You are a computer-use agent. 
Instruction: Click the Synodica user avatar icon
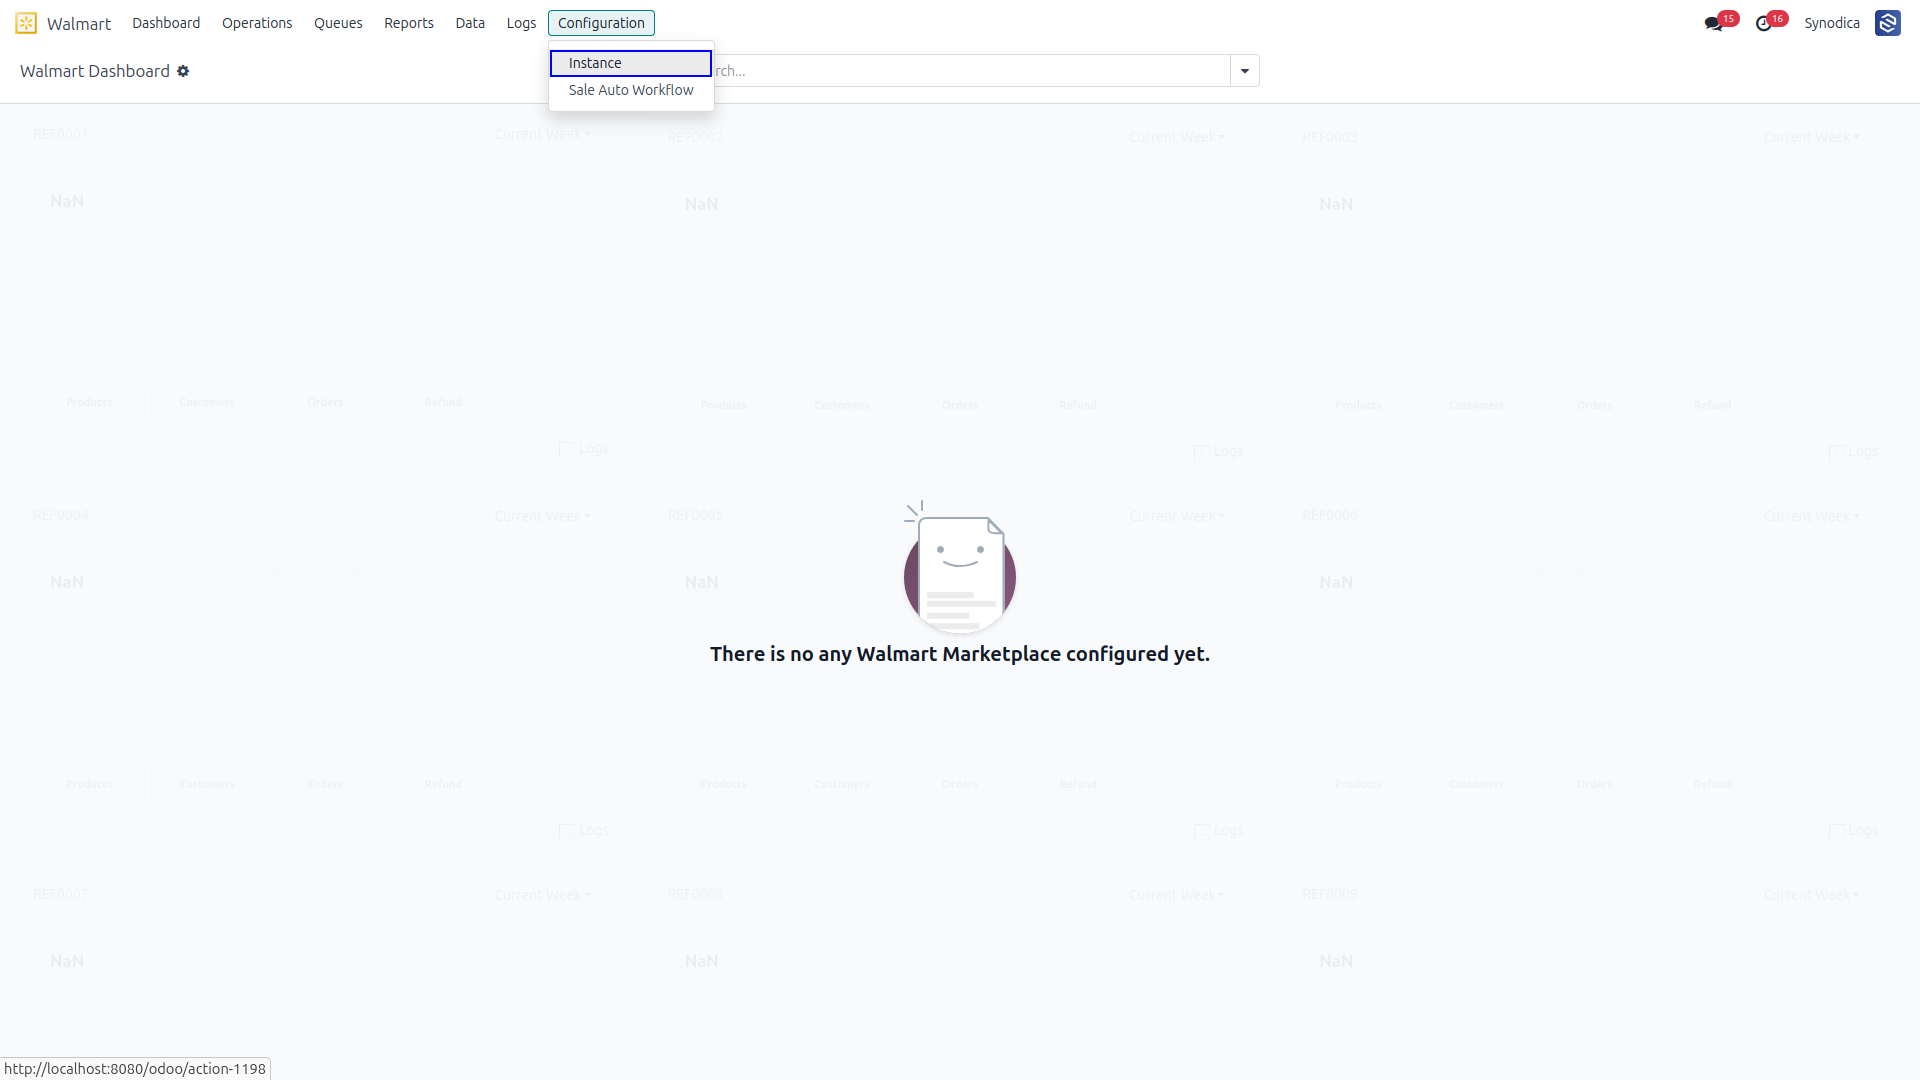pyautogui.click(x=1888, y=23)
